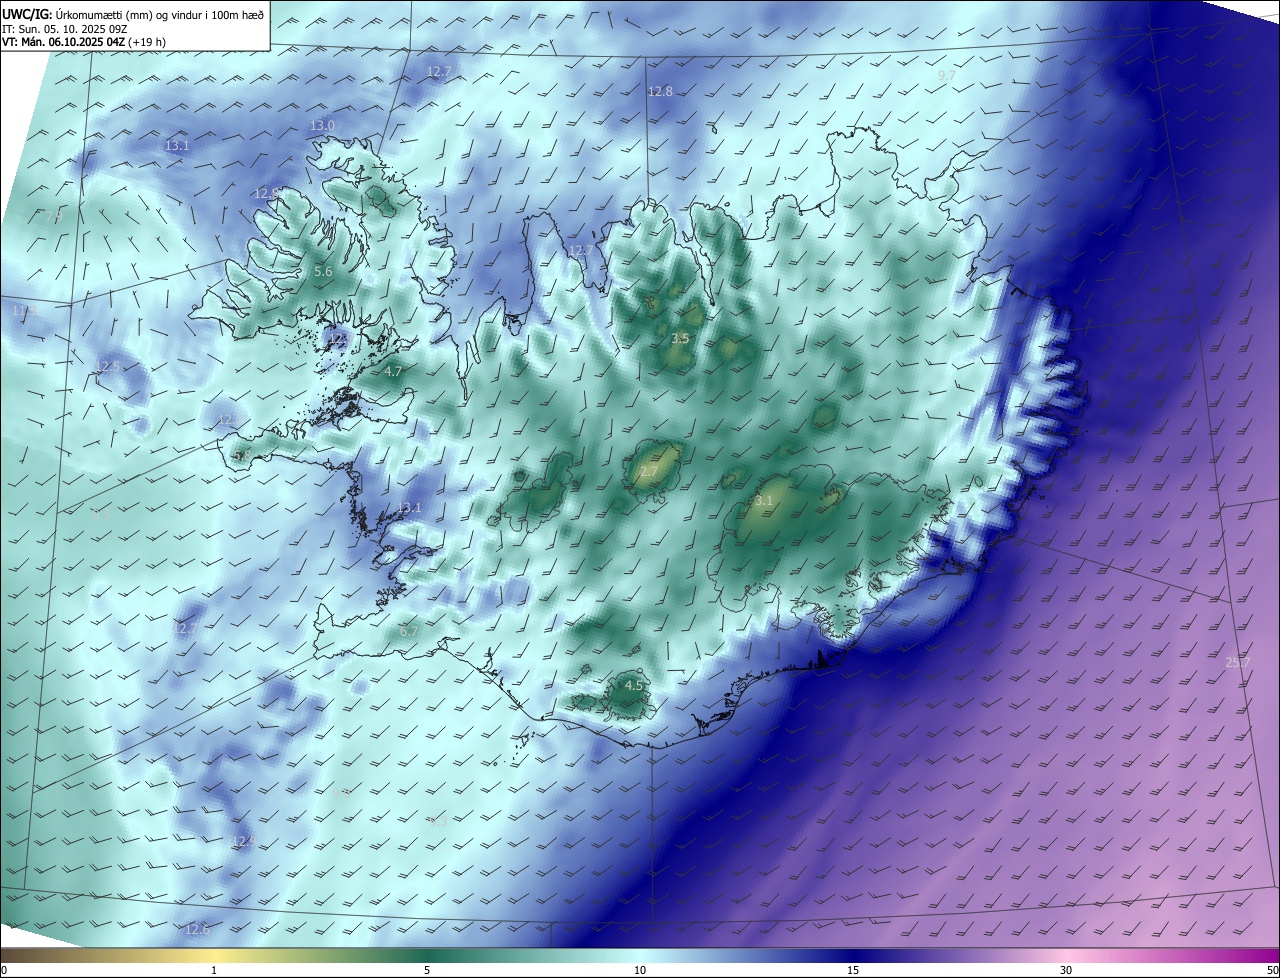1280x978 pixels.
Task: Click the 10 tick on the color scale
Action: [x=640, y=970]
